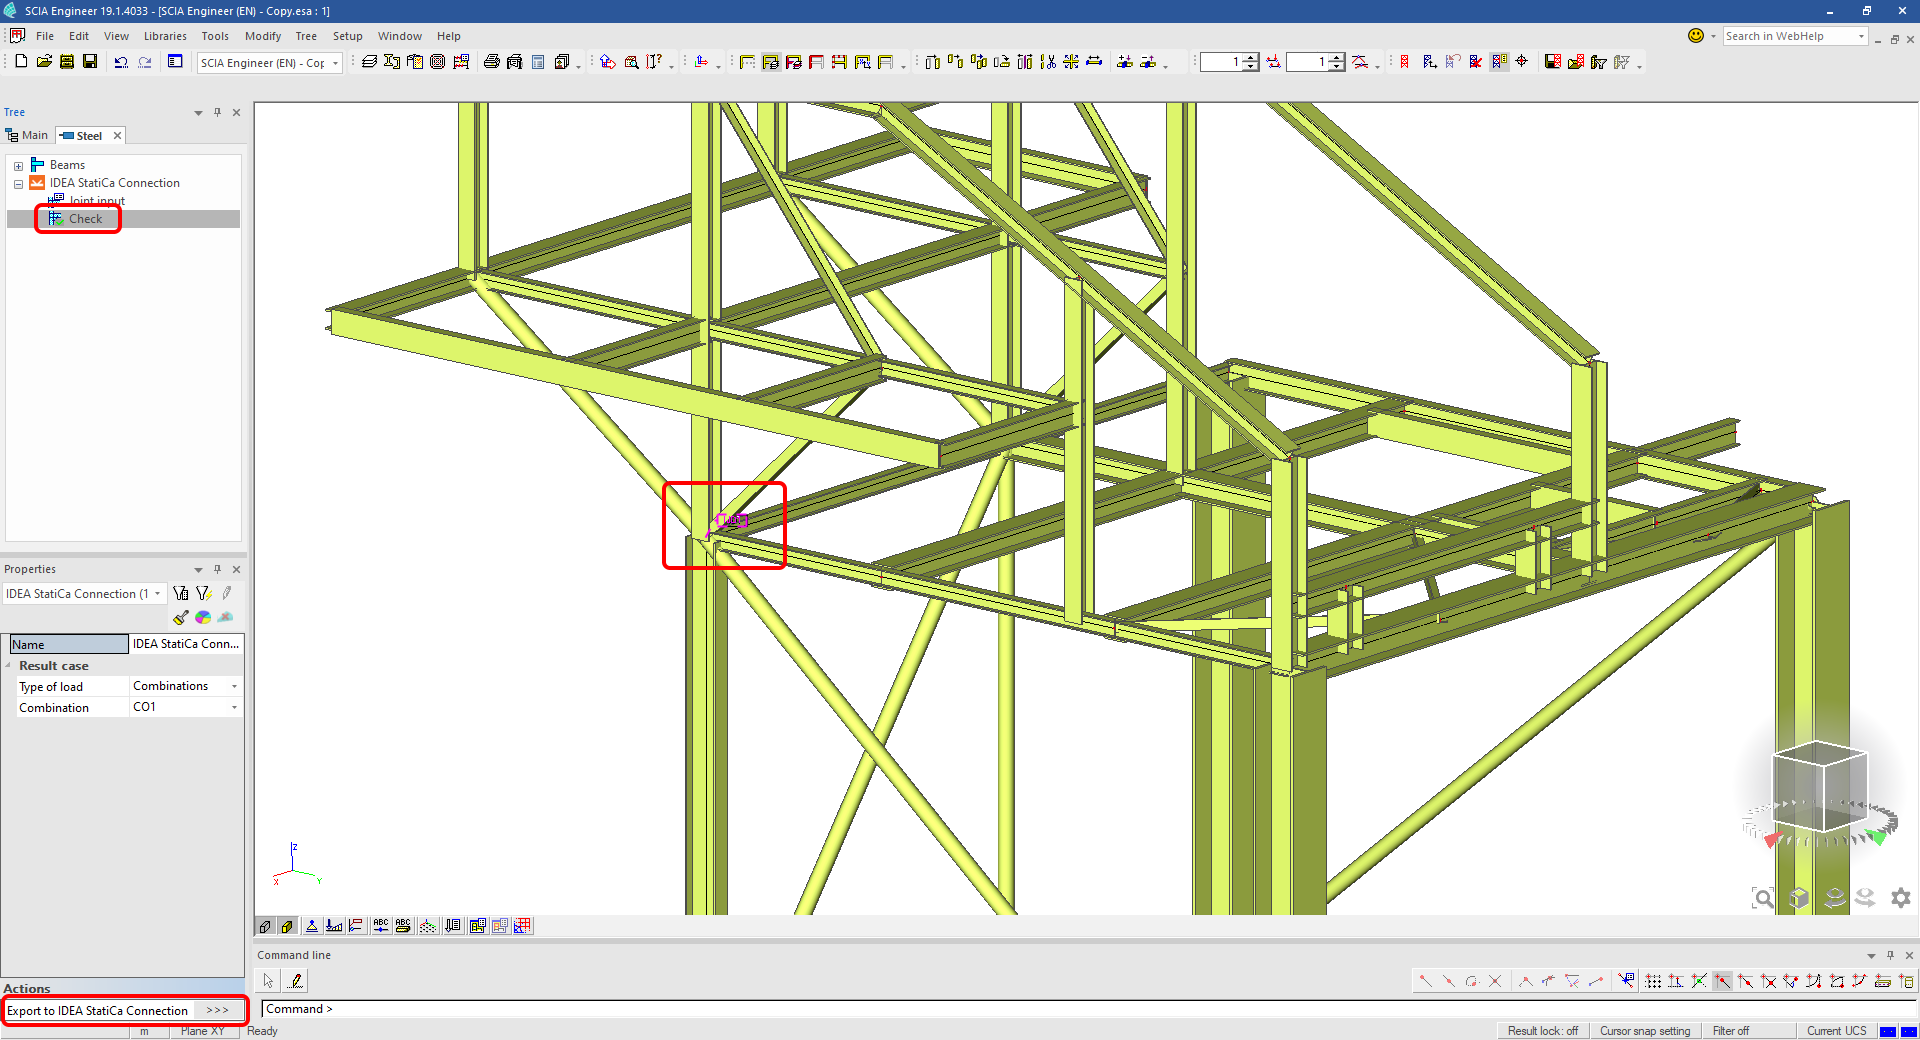Image resolution: width=1920 pixels, height=1040 pixels.
Task: Click the Save project icon
Action: pyautogui.click(x=90, y=62)
